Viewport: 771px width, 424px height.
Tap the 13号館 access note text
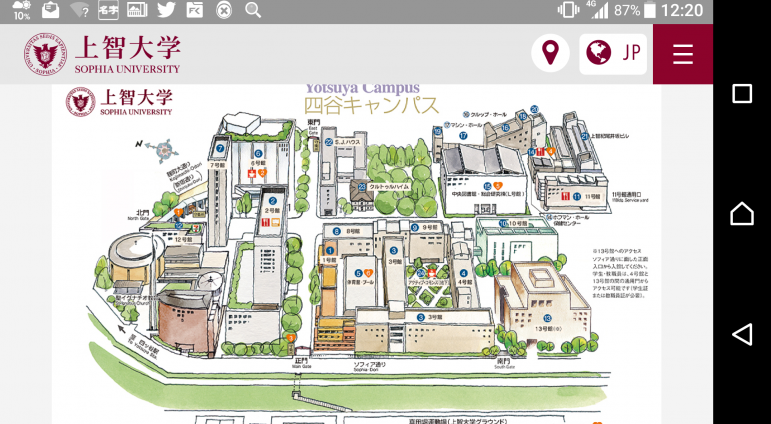tap(621, 273)
